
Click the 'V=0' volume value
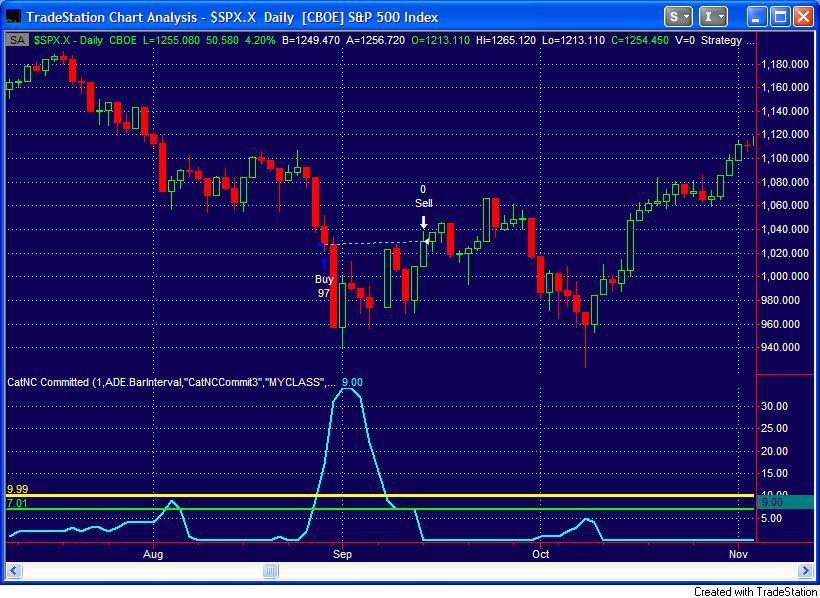[685, 40]
